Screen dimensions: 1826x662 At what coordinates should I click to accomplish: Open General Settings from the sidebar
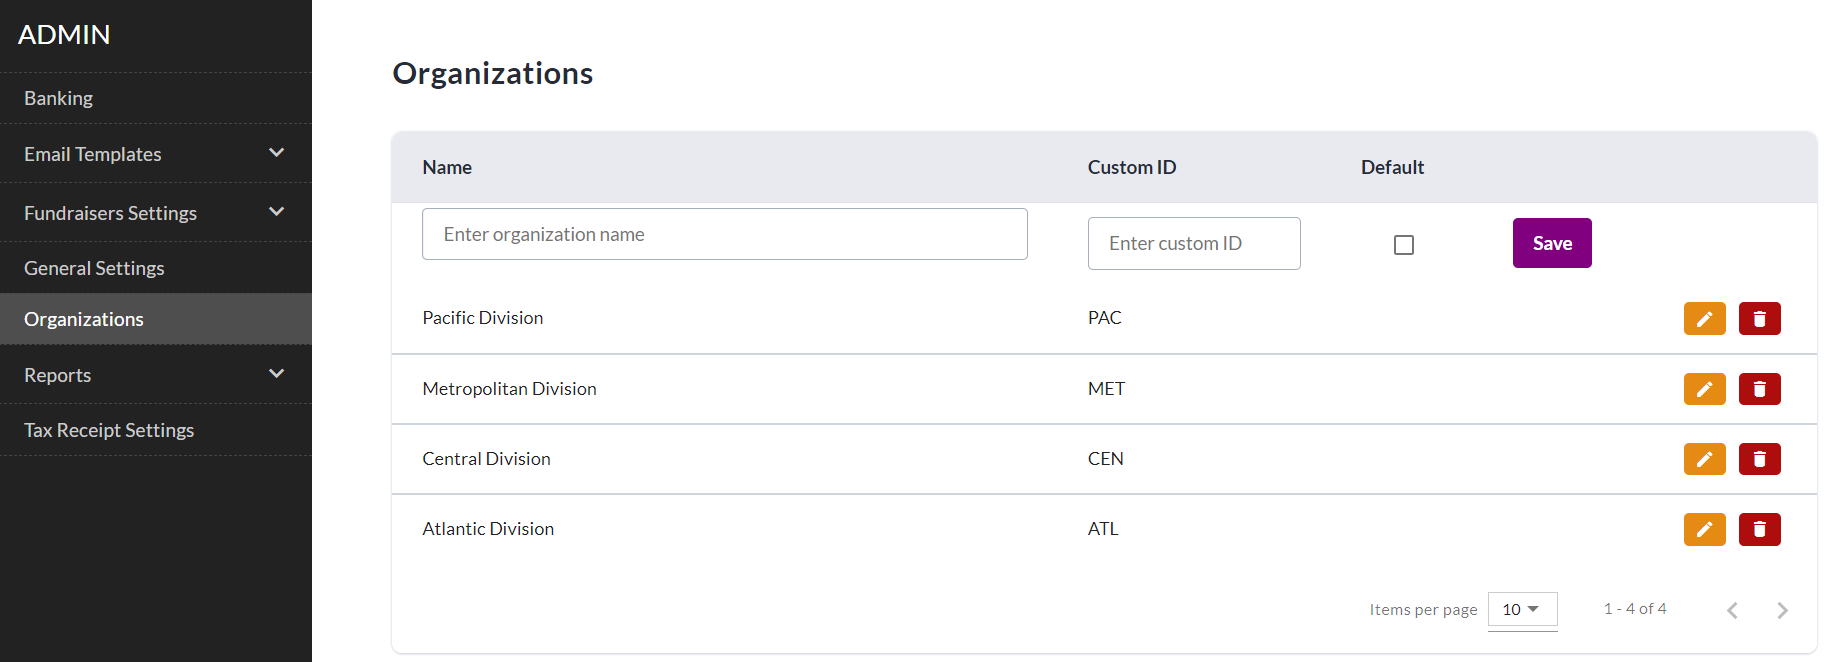(x=94, y=268)
